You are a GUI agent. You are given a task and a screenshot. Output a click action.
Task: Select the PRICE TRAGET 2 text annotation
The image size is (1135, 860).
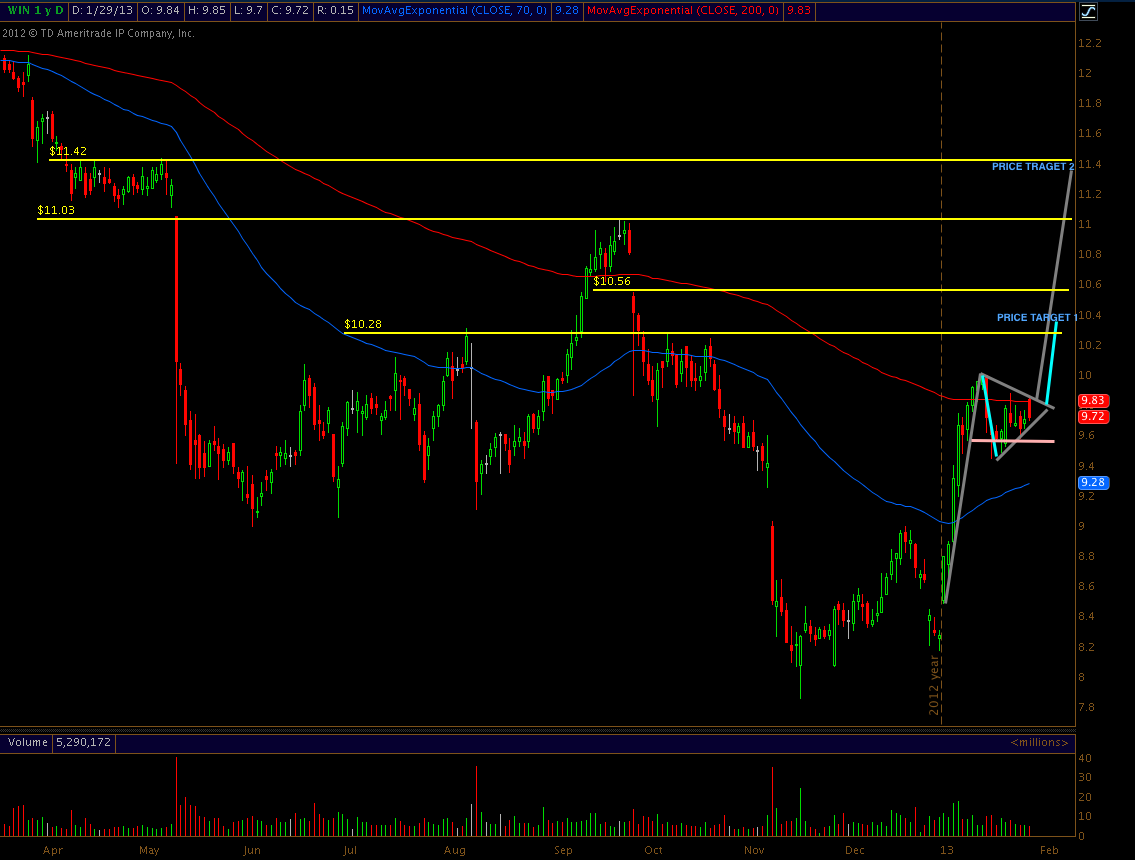coord(1032,167)
